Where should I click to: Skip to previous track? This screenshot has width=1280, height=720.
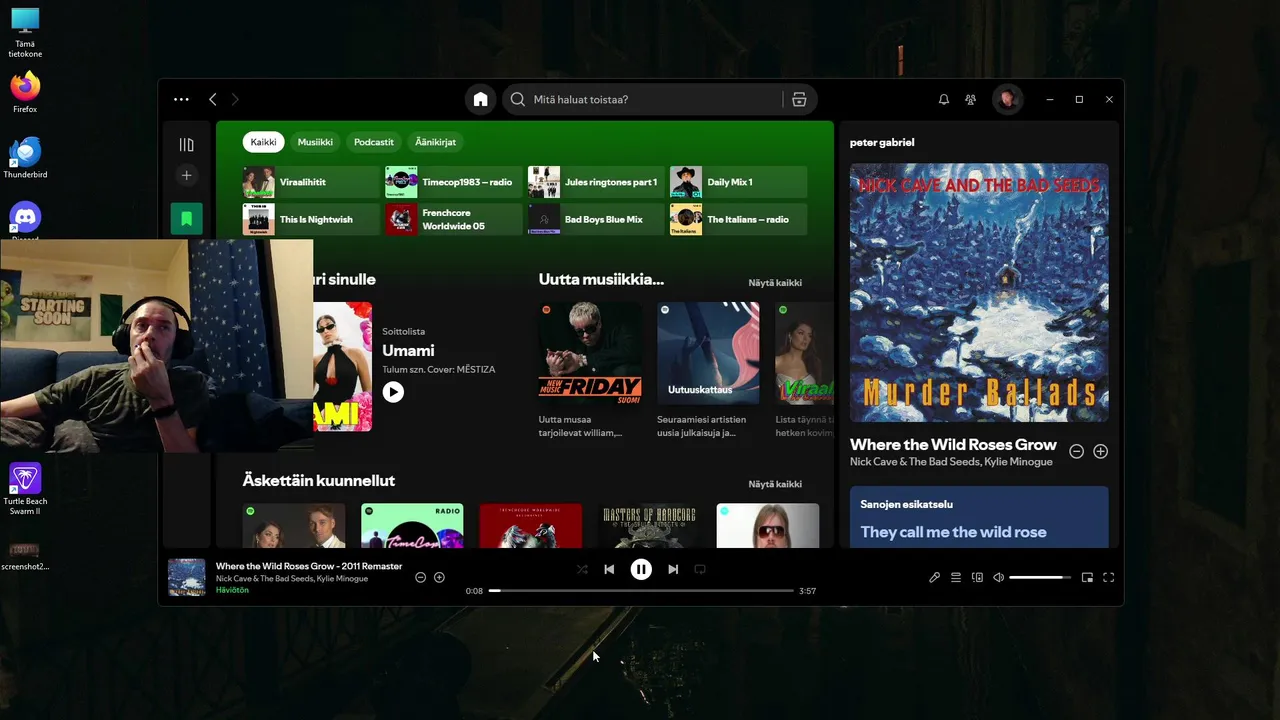click(x=609, y=569)
